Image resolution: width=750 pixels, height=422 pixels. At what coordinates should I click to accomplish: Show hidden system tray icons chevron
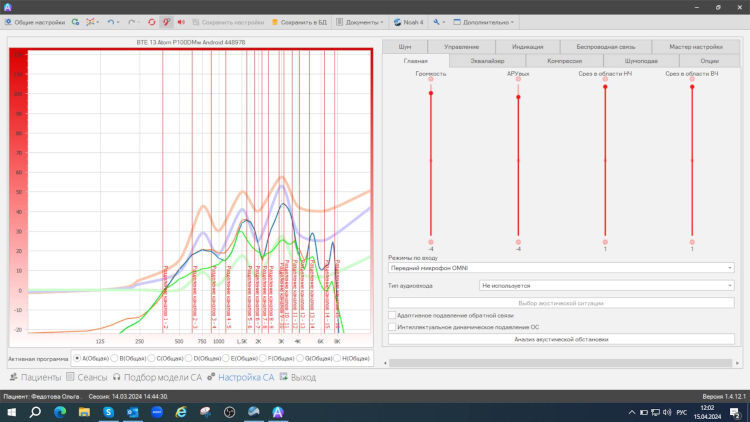tap(632, 412)
